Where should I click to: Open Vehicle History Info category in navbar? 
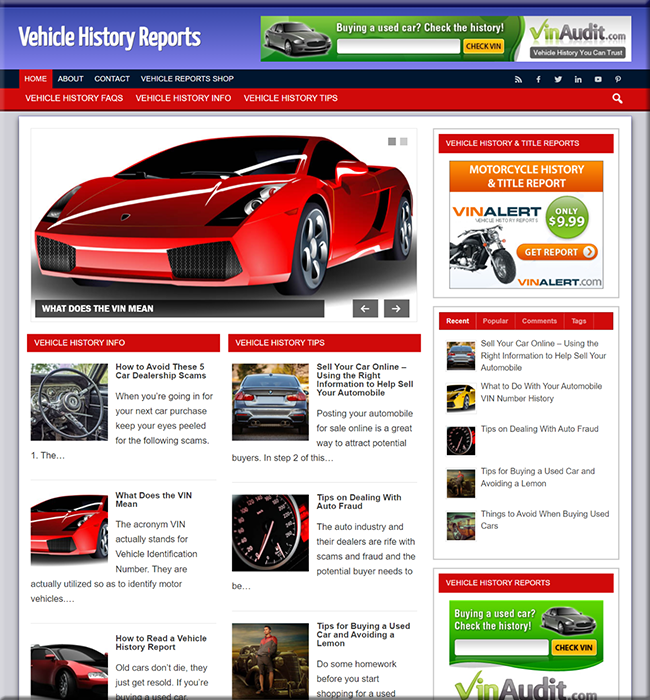(x=183, y=98)
